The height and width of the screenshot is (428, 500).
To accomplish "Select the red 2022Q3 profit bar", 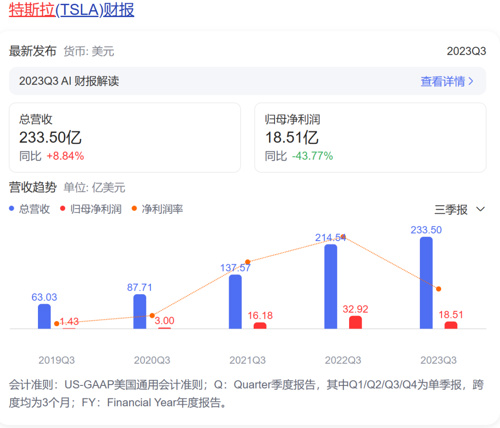I will [355, 322].
